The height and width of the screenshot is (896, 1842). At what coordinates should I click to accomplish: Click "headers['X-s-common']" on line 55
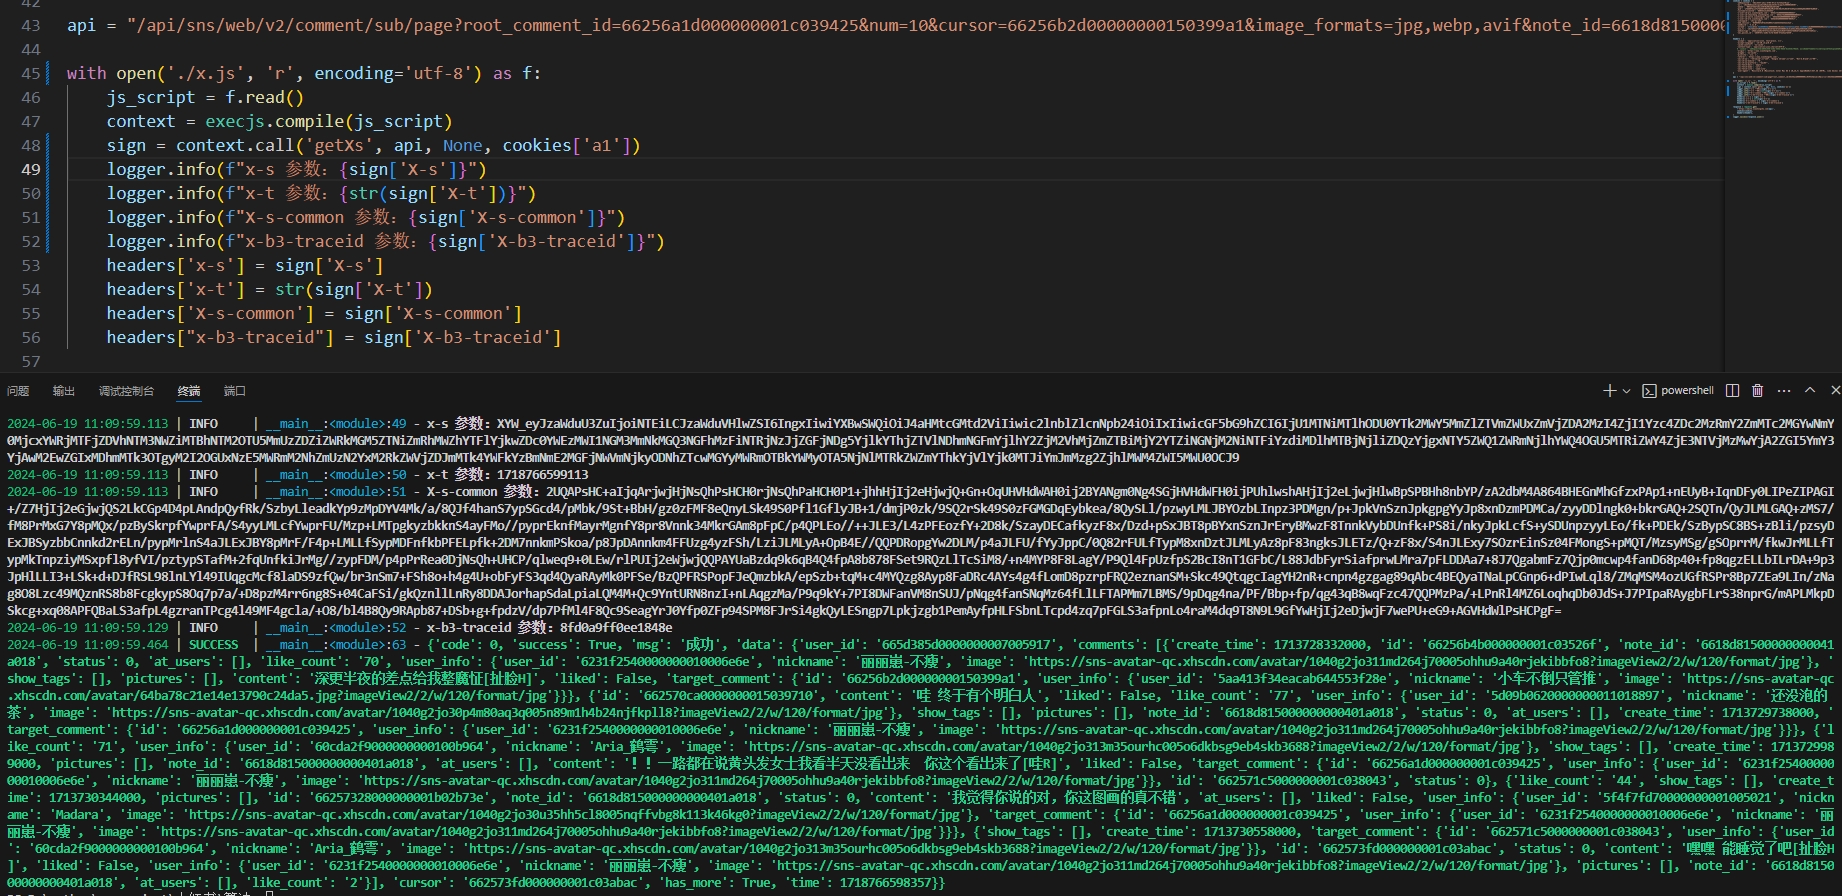tap(210, 314)
